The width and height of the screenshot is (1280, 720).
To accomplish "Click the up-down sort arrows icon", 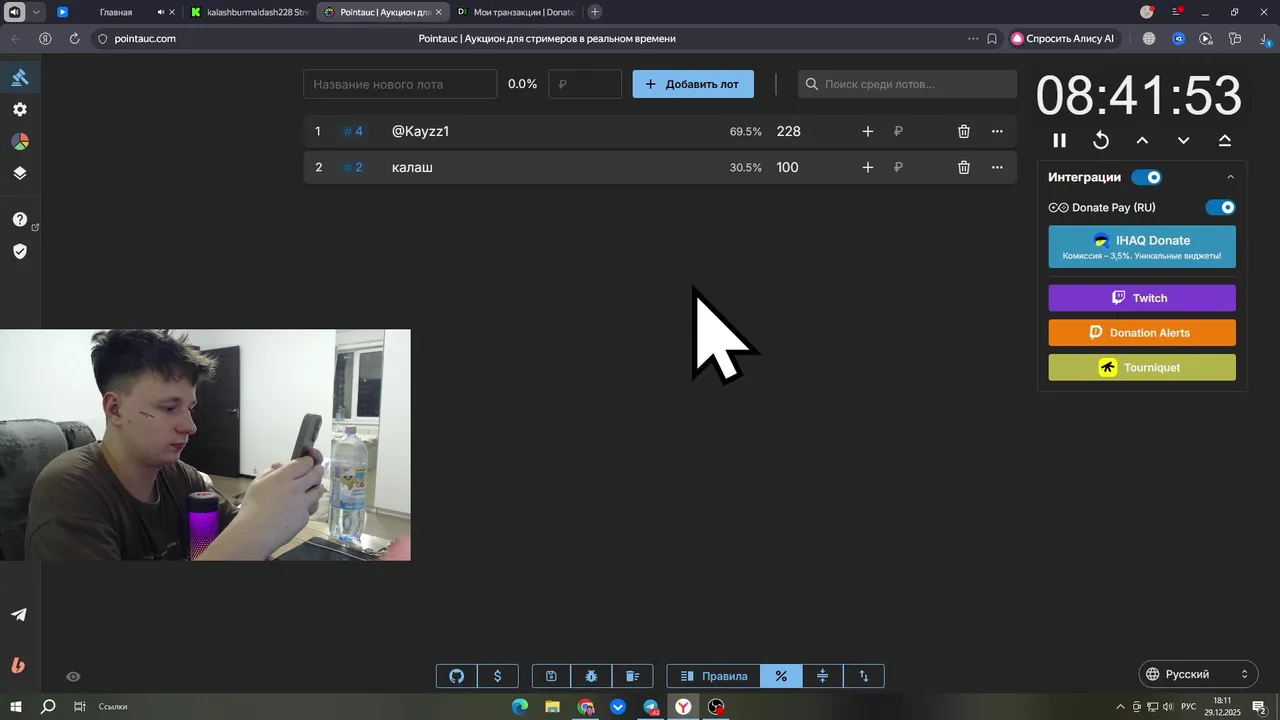I will click(x=864, y=676).
